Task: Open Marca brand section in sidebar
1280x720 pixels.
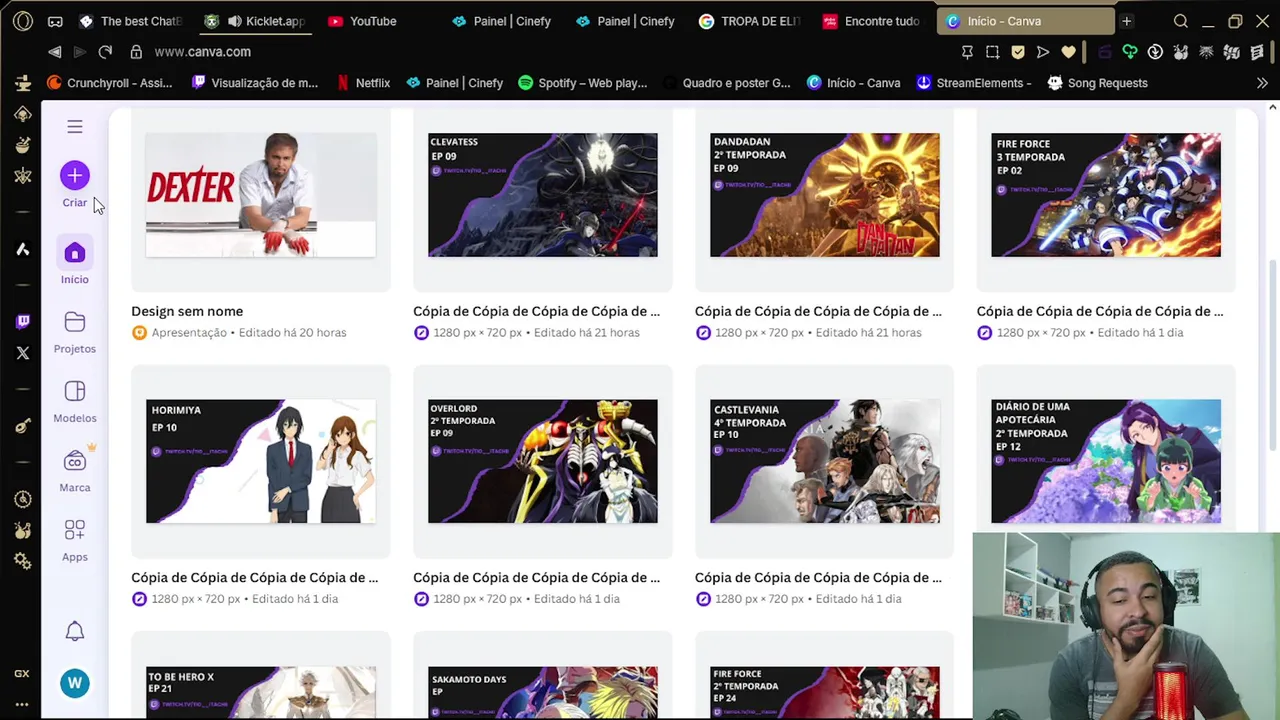Action: tap(75, 470)
